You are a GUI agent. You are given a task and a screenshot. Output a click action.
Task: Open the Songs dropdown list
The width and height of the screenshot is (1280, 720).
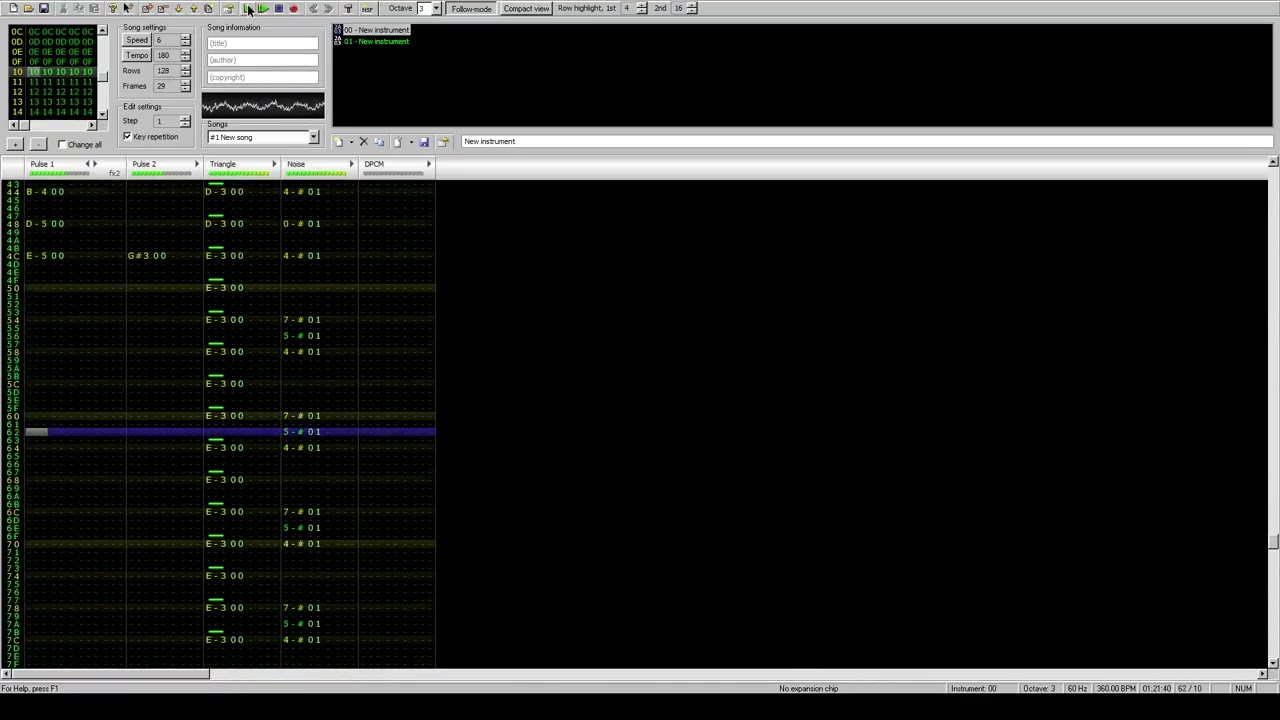[313, 137]
